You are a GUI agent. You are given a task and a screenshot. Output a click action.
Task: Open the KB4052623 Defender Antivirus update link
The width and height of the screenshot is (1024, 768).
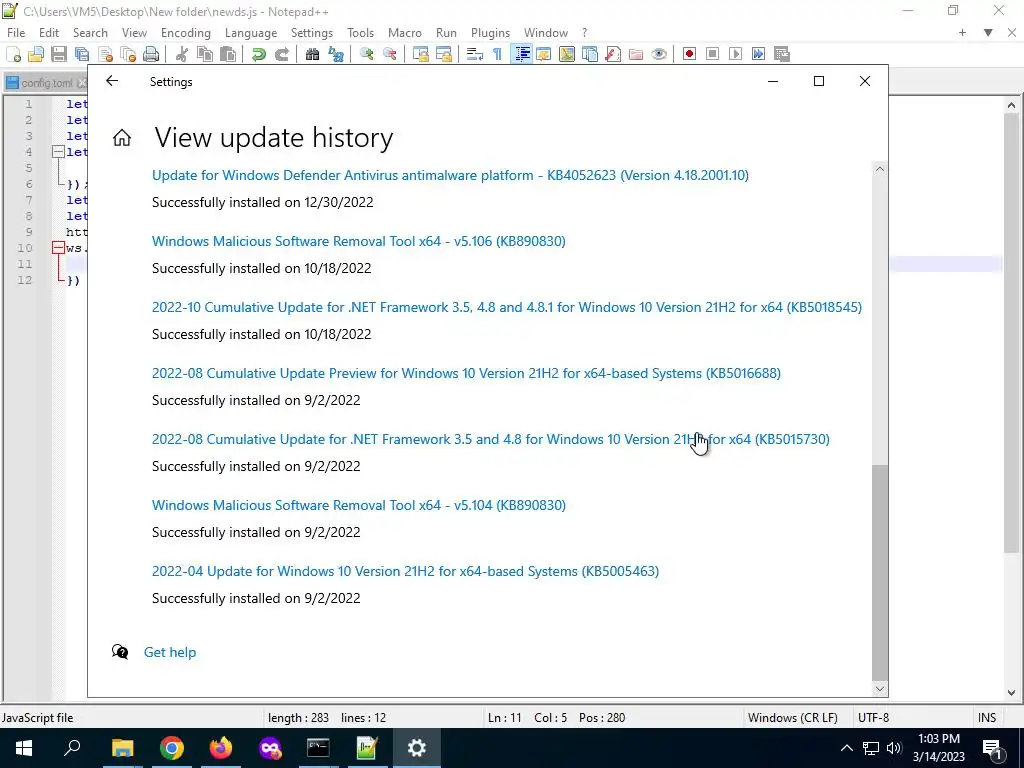450,175
